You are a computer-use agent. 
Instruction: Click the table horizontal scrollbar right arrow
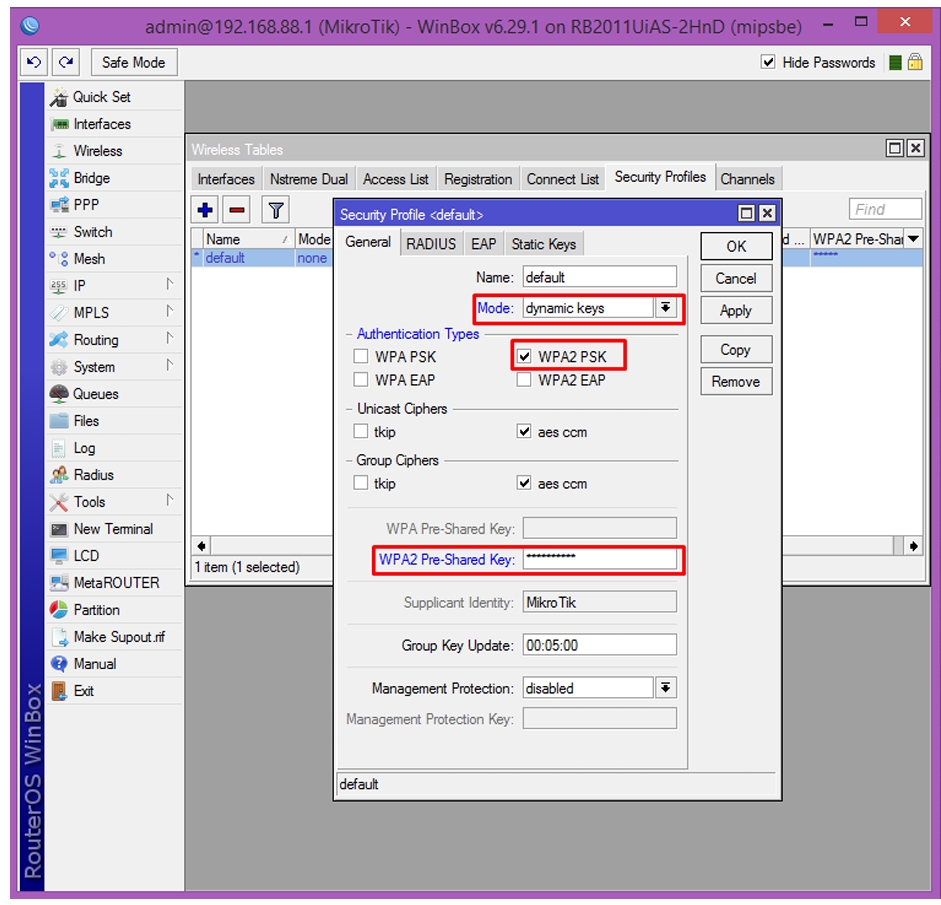pos(913,546)
